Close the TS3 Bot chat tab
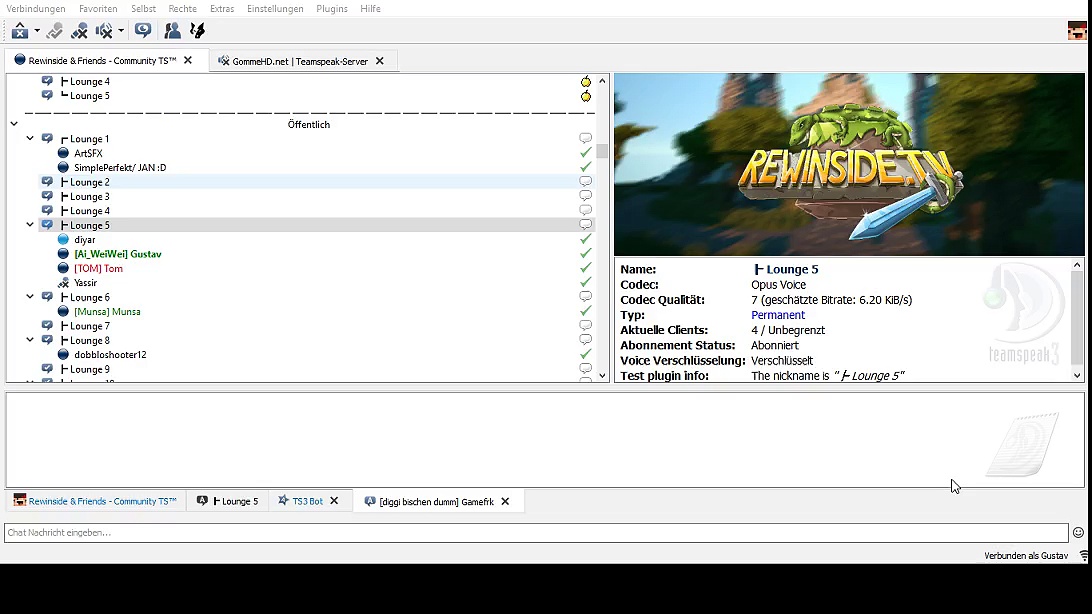1092x614 pixels. pyautogui.click(x=334, y=501)
